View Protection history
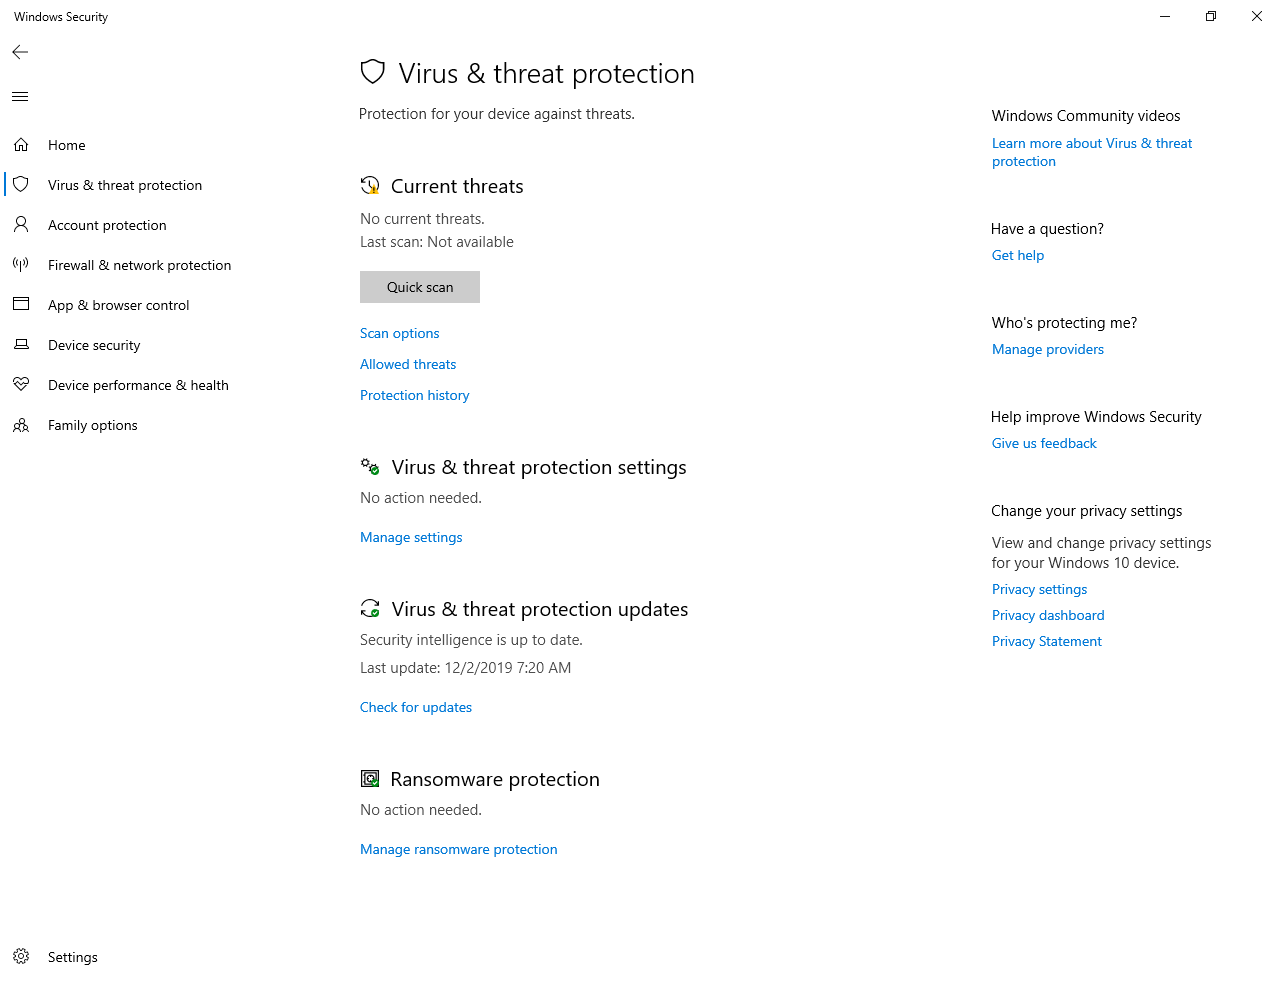 [x=414, y=395]
